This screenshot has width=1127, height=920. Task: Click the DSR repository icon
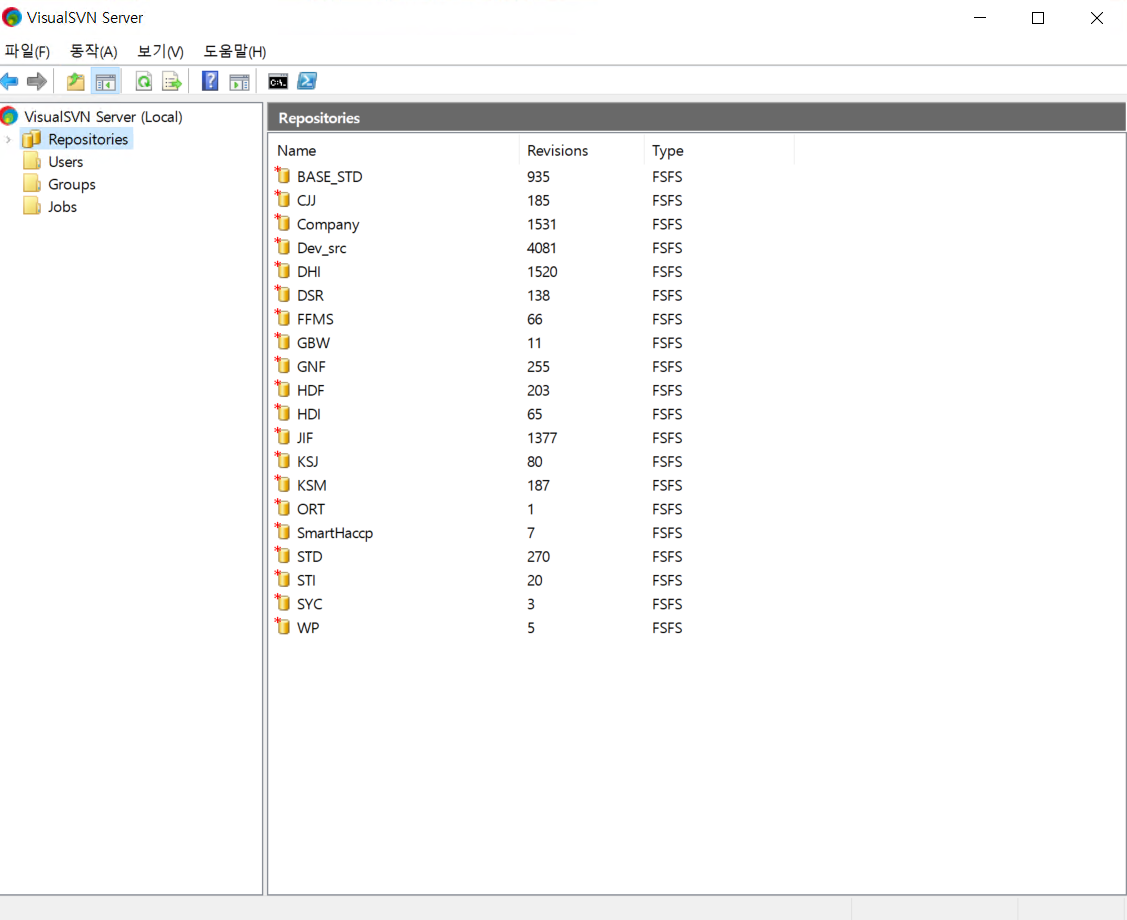point(282,294)
